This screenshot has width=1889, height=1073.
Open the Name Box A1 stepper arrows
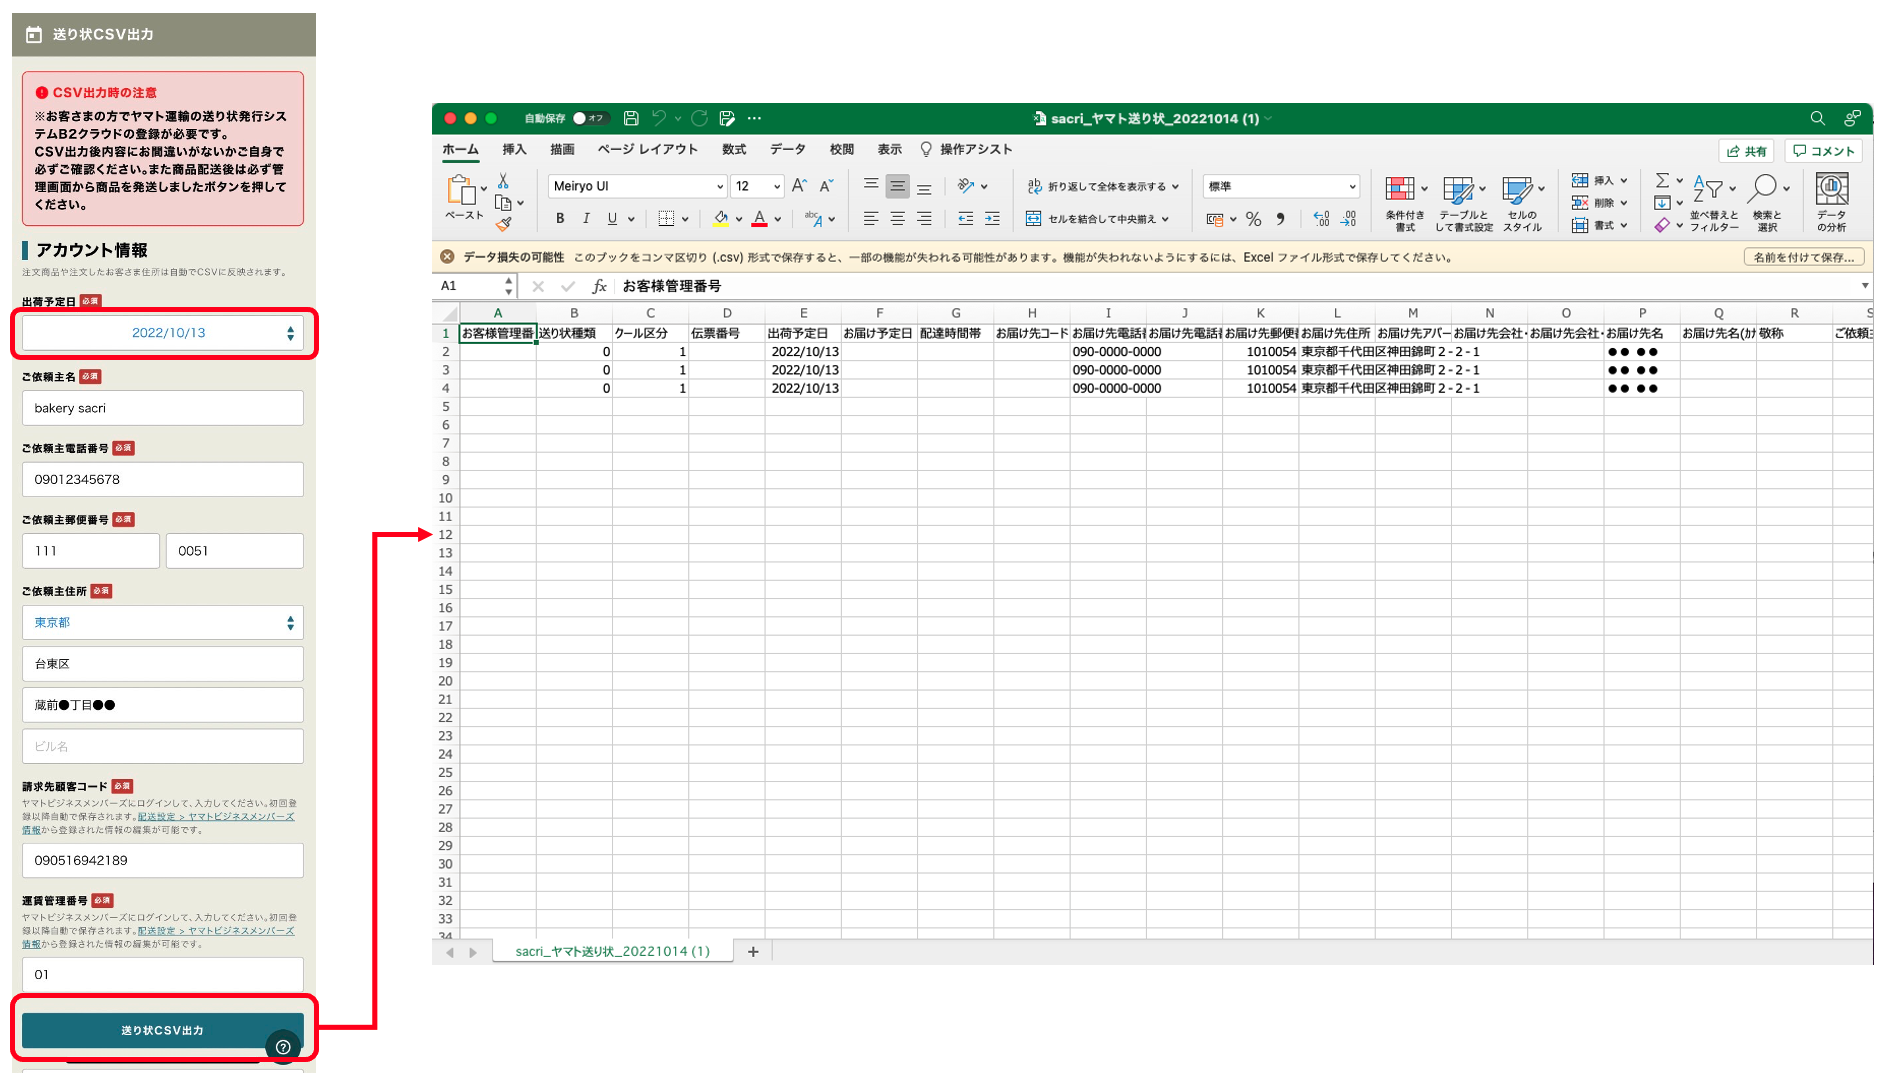point(508,286)
